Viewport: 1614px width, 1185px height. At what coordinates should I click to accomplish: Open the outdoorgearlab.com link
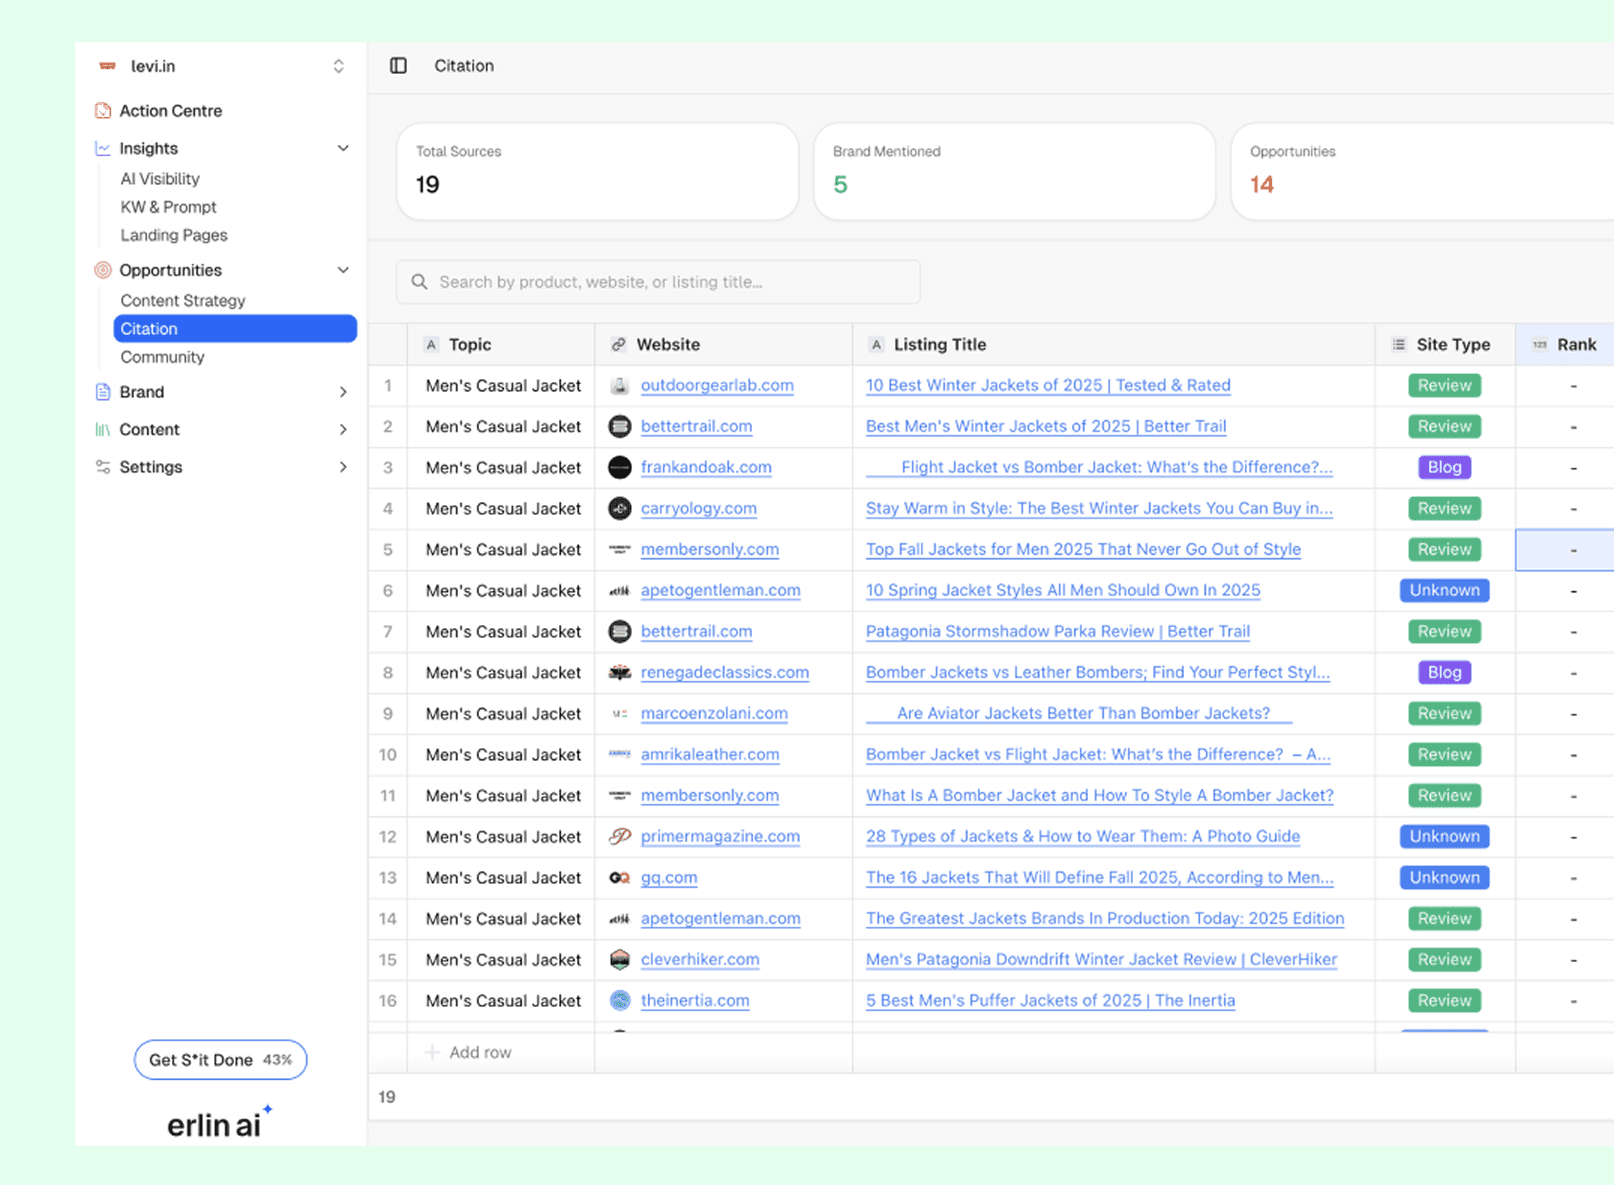pos(717,386)
